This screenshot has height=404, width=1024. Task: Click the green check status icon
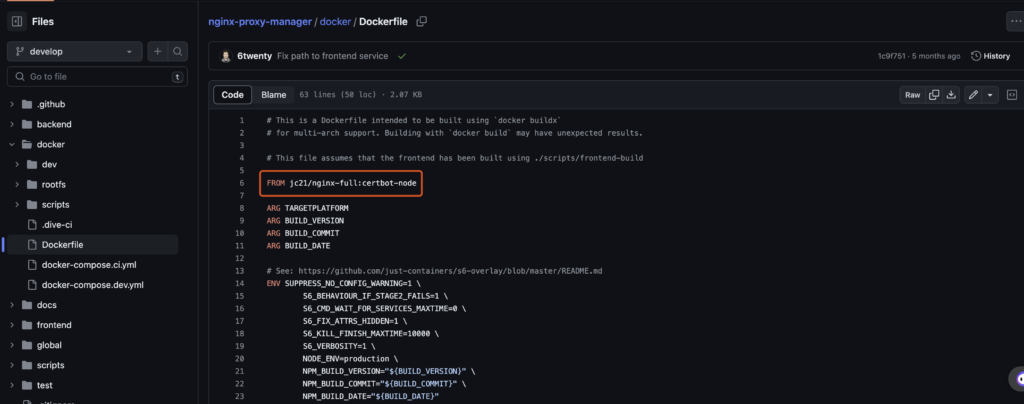click(402, 56)
